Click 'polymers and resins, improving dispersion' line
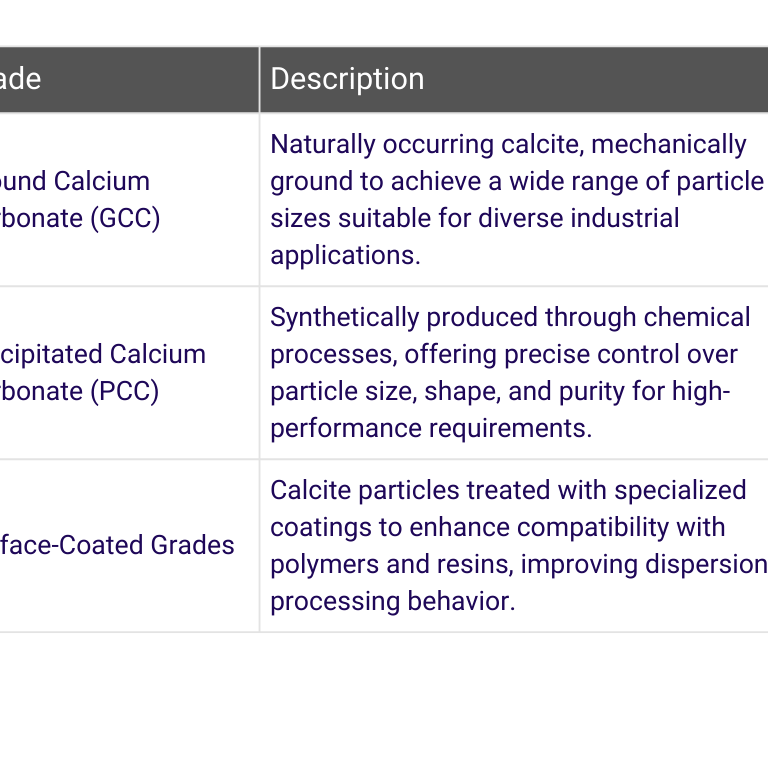This screenshot has height=768, width=768. point(519,564)
